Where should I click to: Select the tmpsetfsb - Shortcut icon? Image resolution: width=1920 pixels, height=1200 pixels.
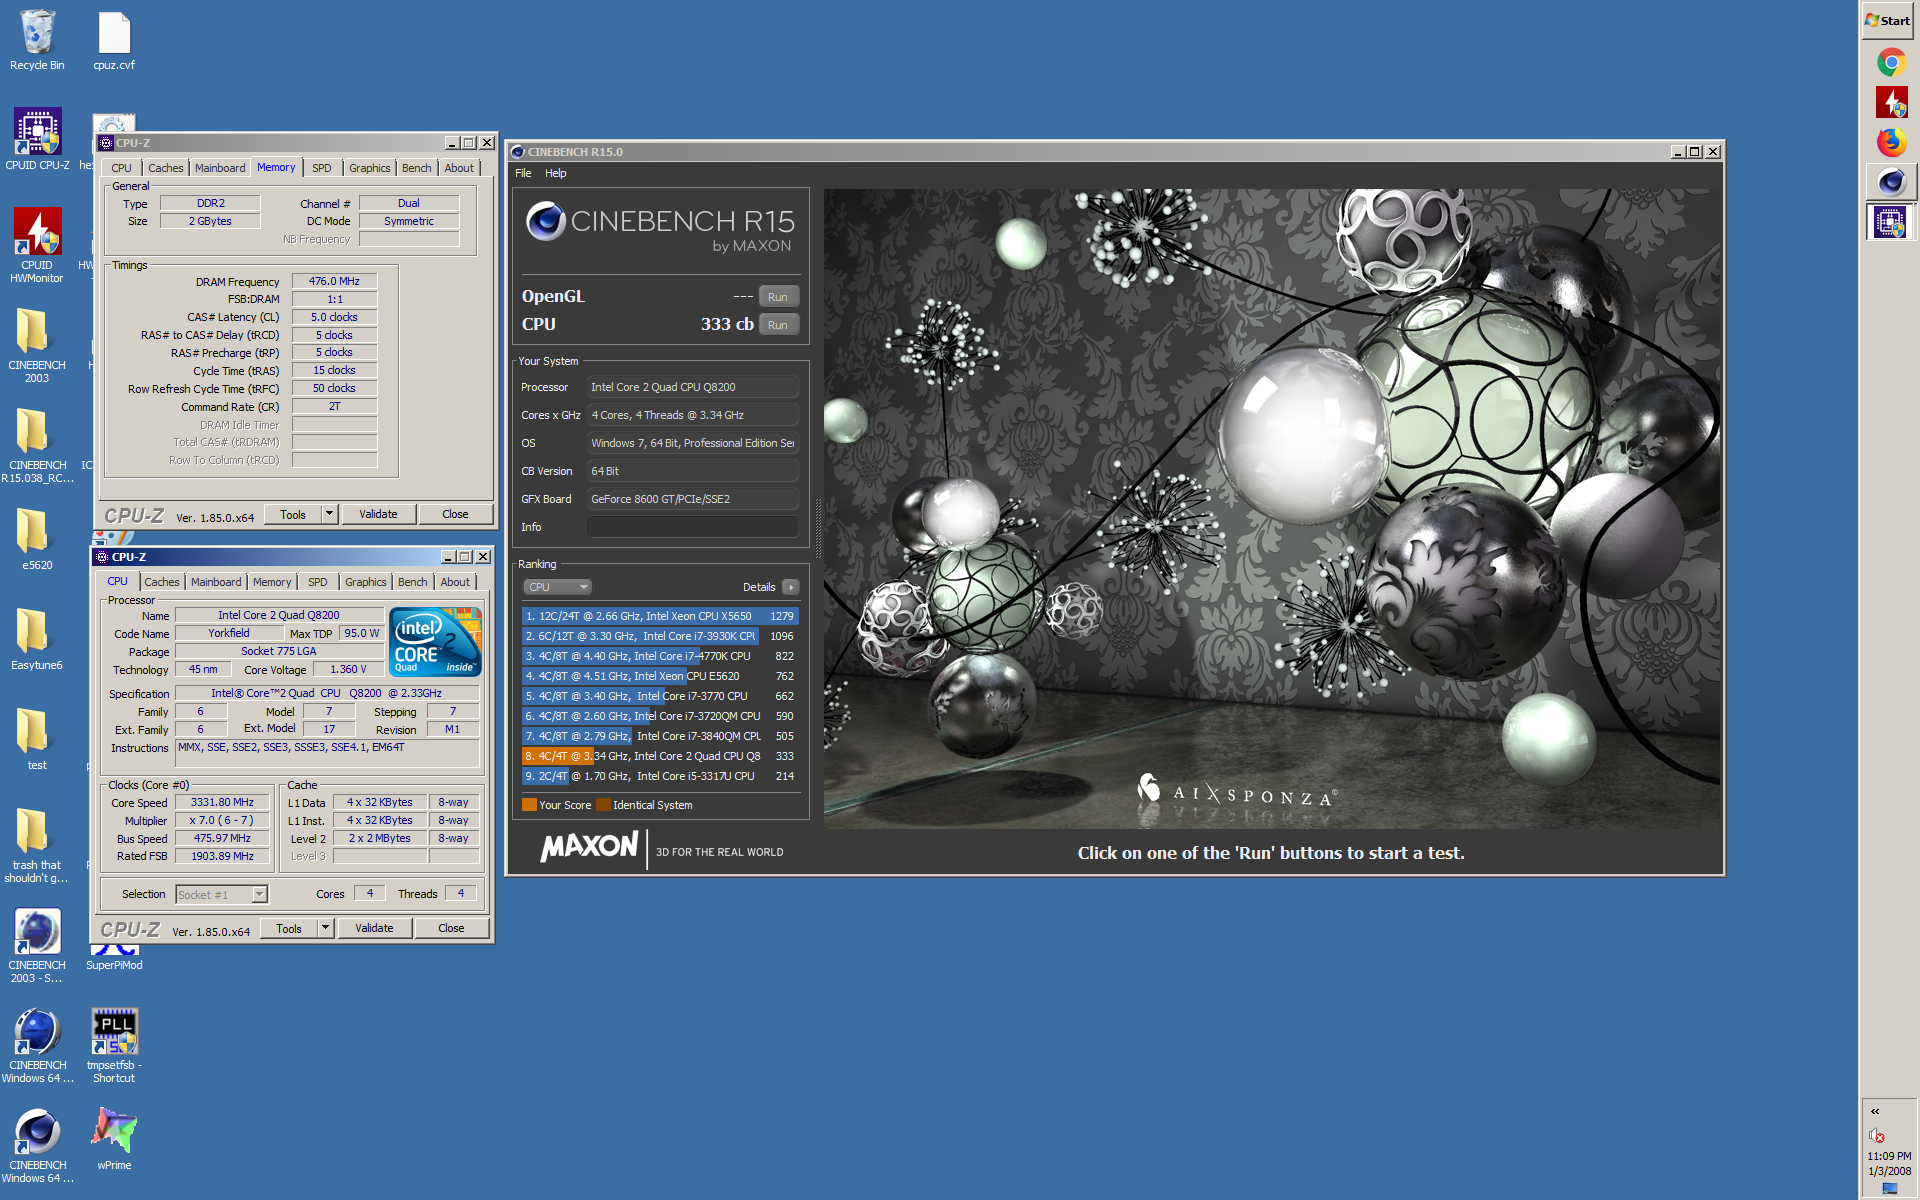pos(114,1046)
